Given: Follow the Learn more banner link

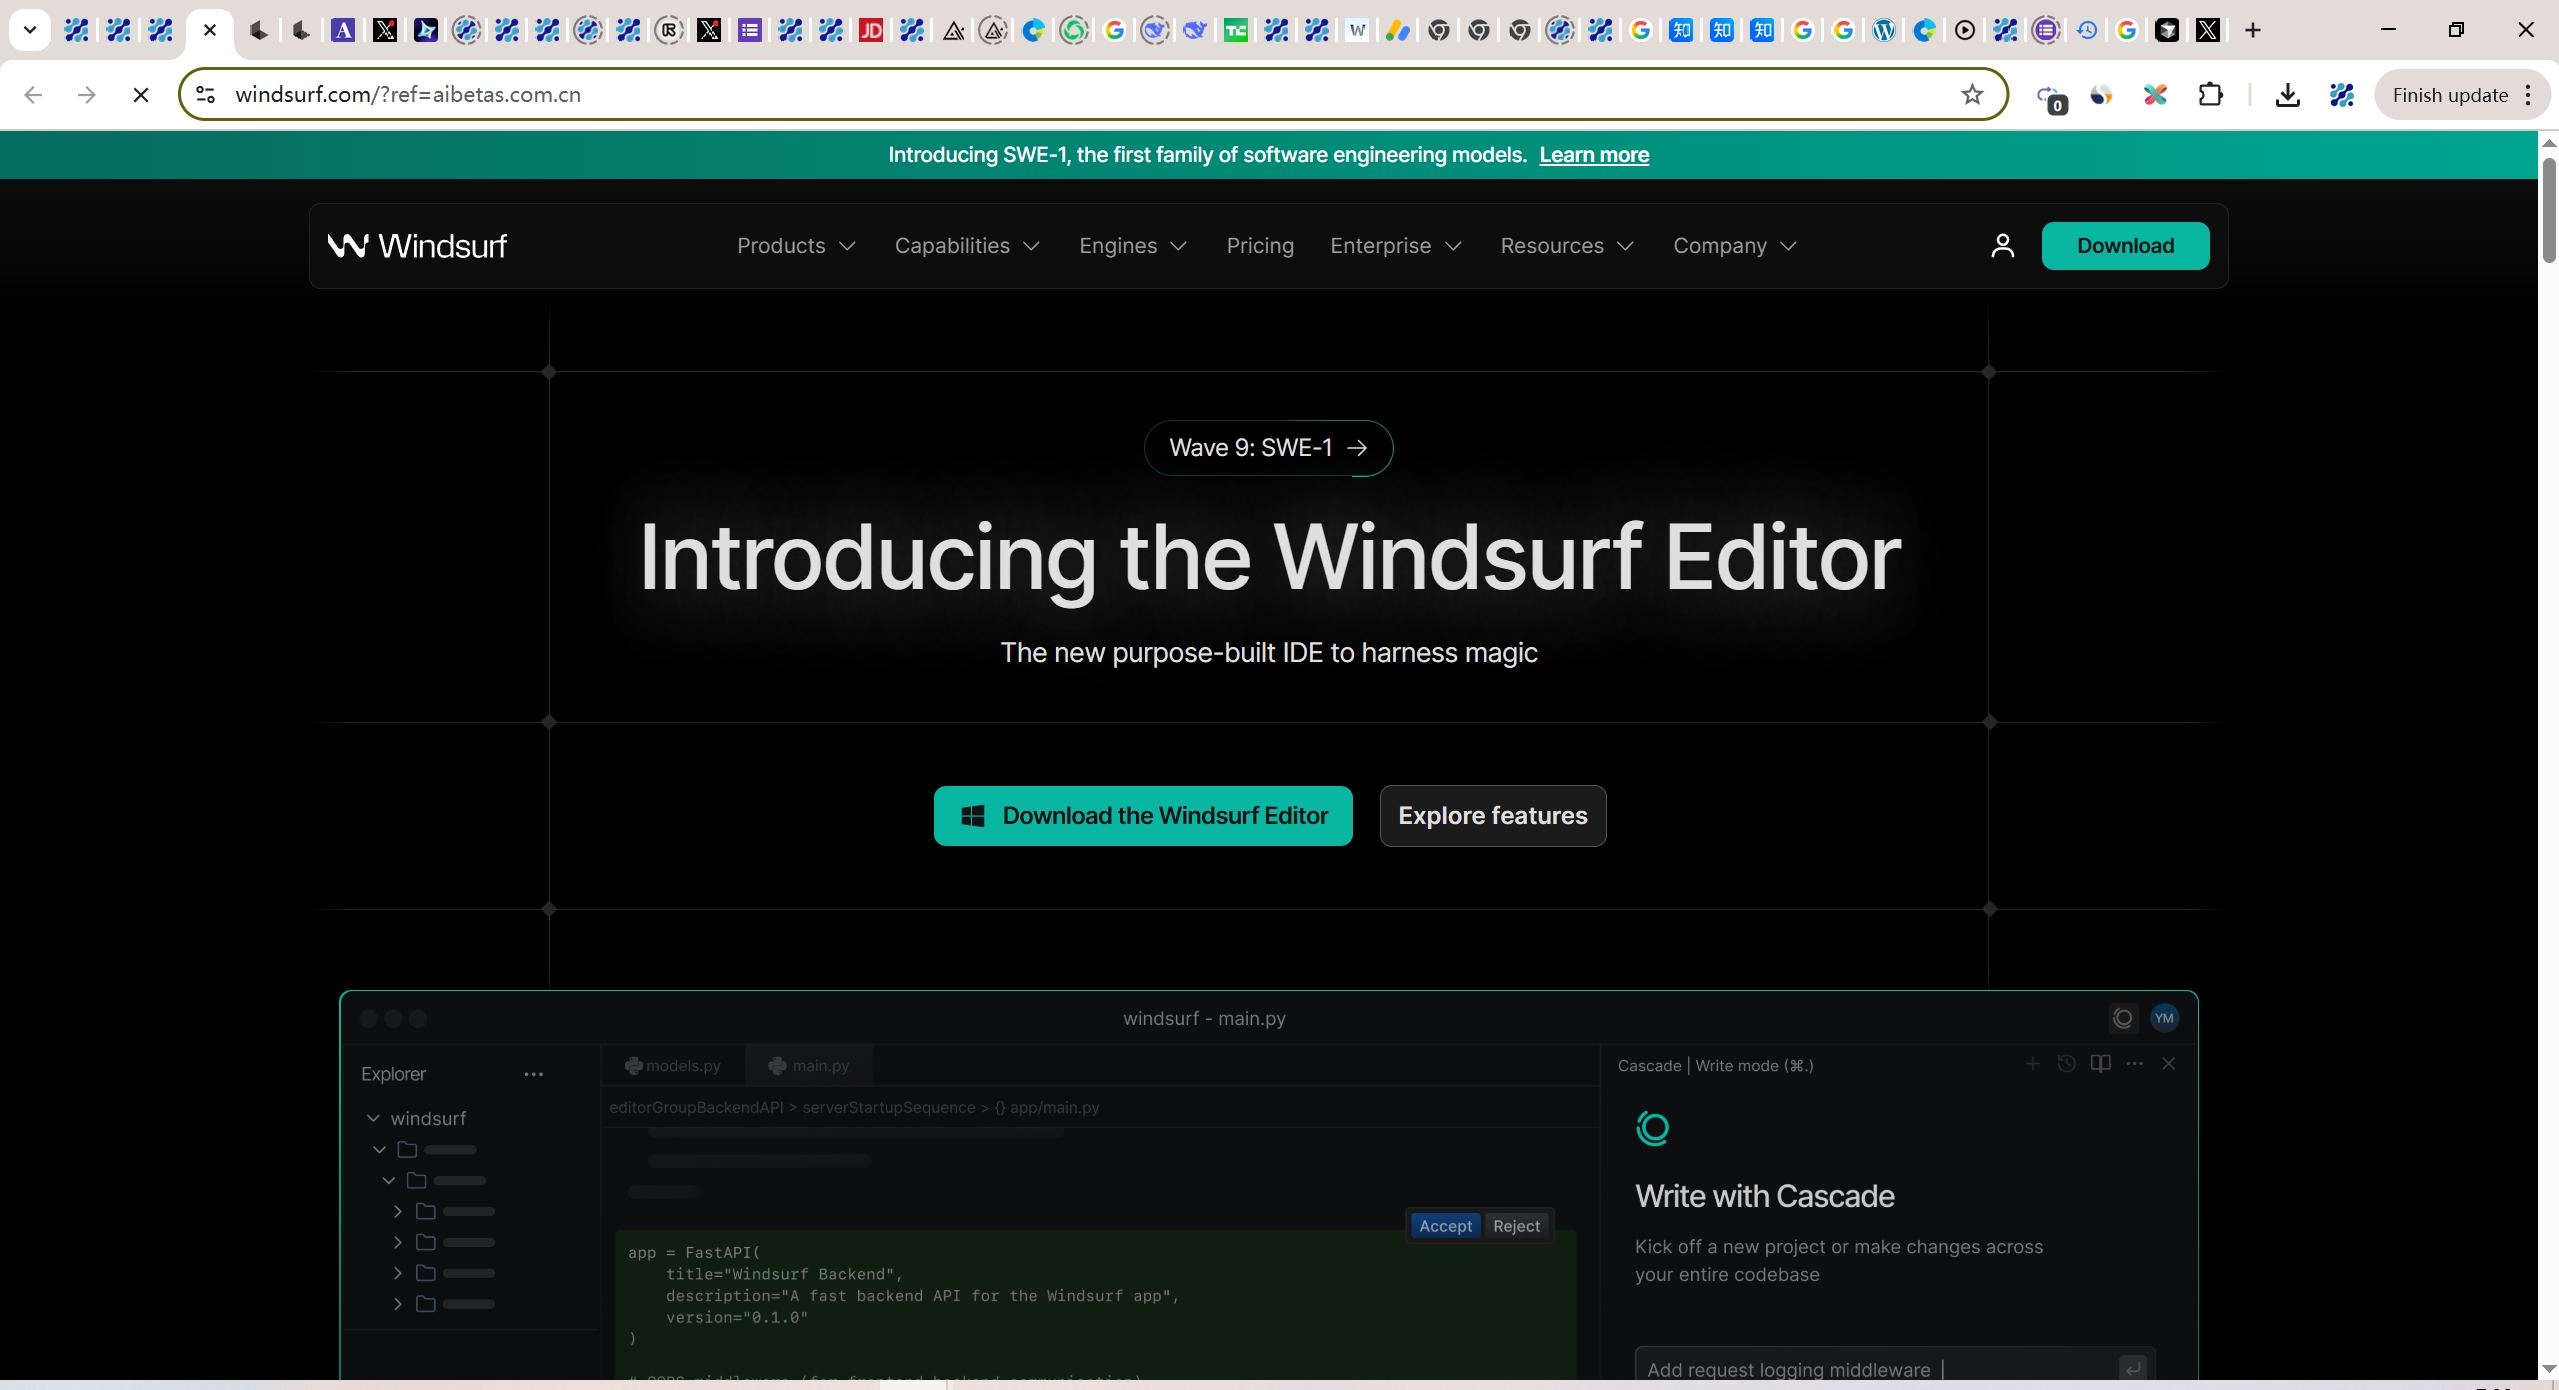Looking at the screenshot, I should tap(1594, 155).
